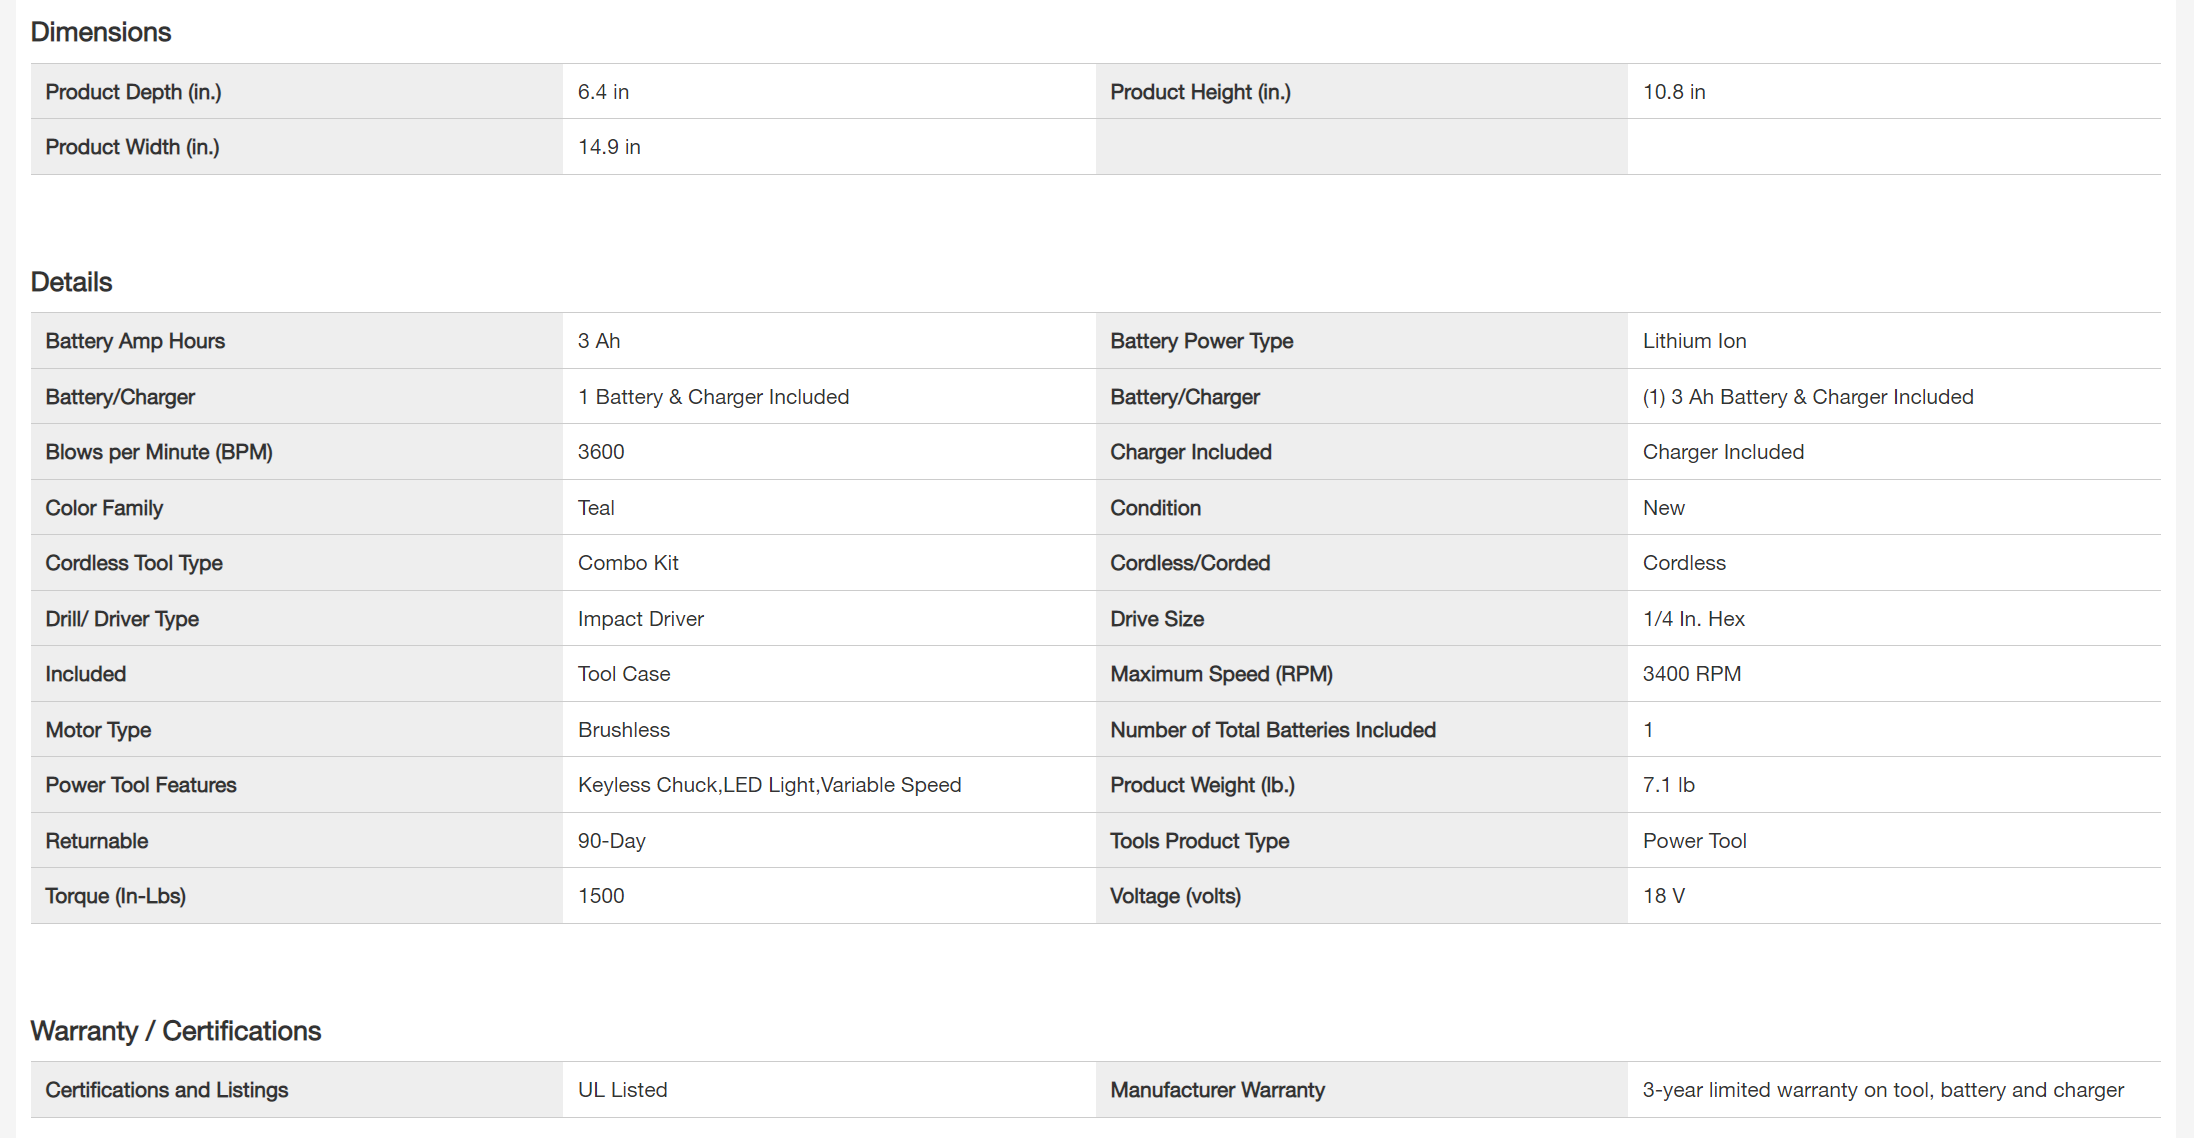Click the 1/4 In. Hex drive size value
Image resolution: width=2194 pixels, height=1138 pixels.
click(1693, 619)
